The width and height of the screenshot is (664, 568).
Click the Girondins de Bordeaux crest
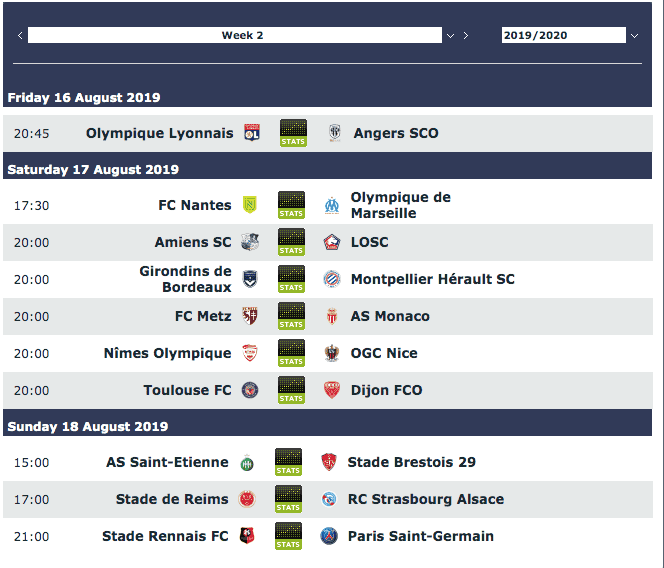pyautogui.click(x=250, y=279)
